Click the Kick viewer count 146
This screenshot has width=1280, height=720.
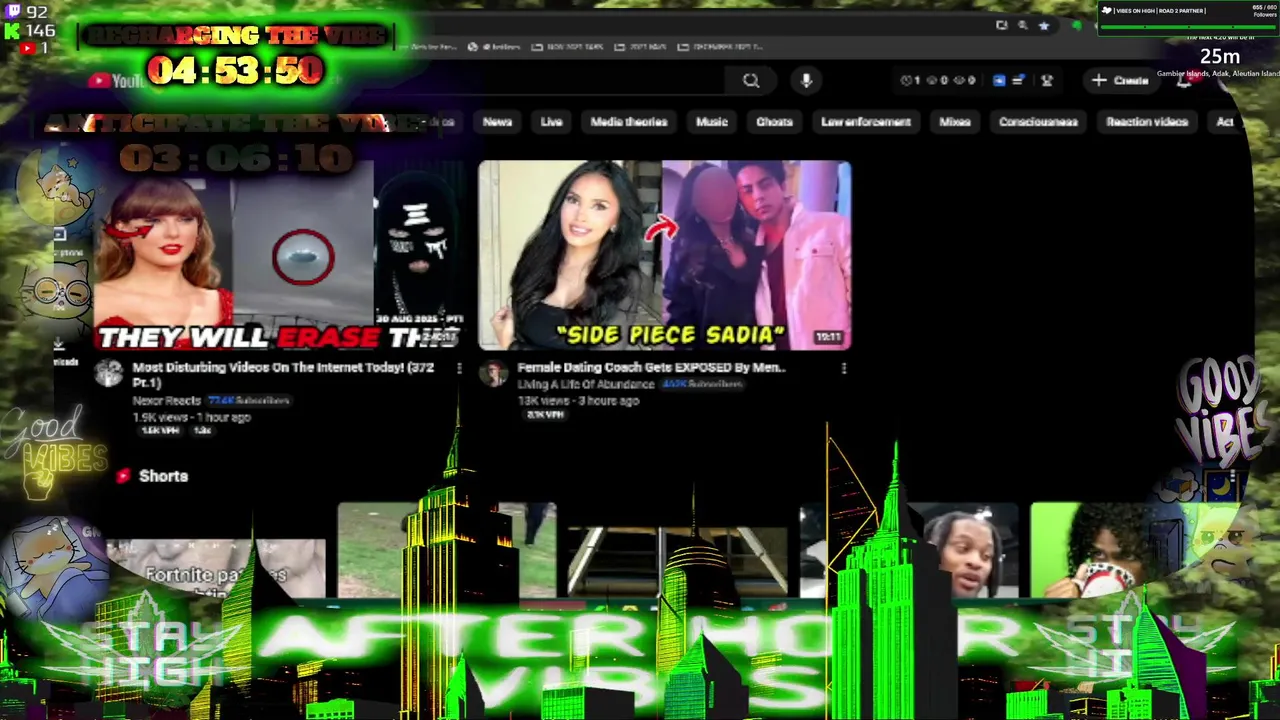pyautogui.click(x=40, y=31)
